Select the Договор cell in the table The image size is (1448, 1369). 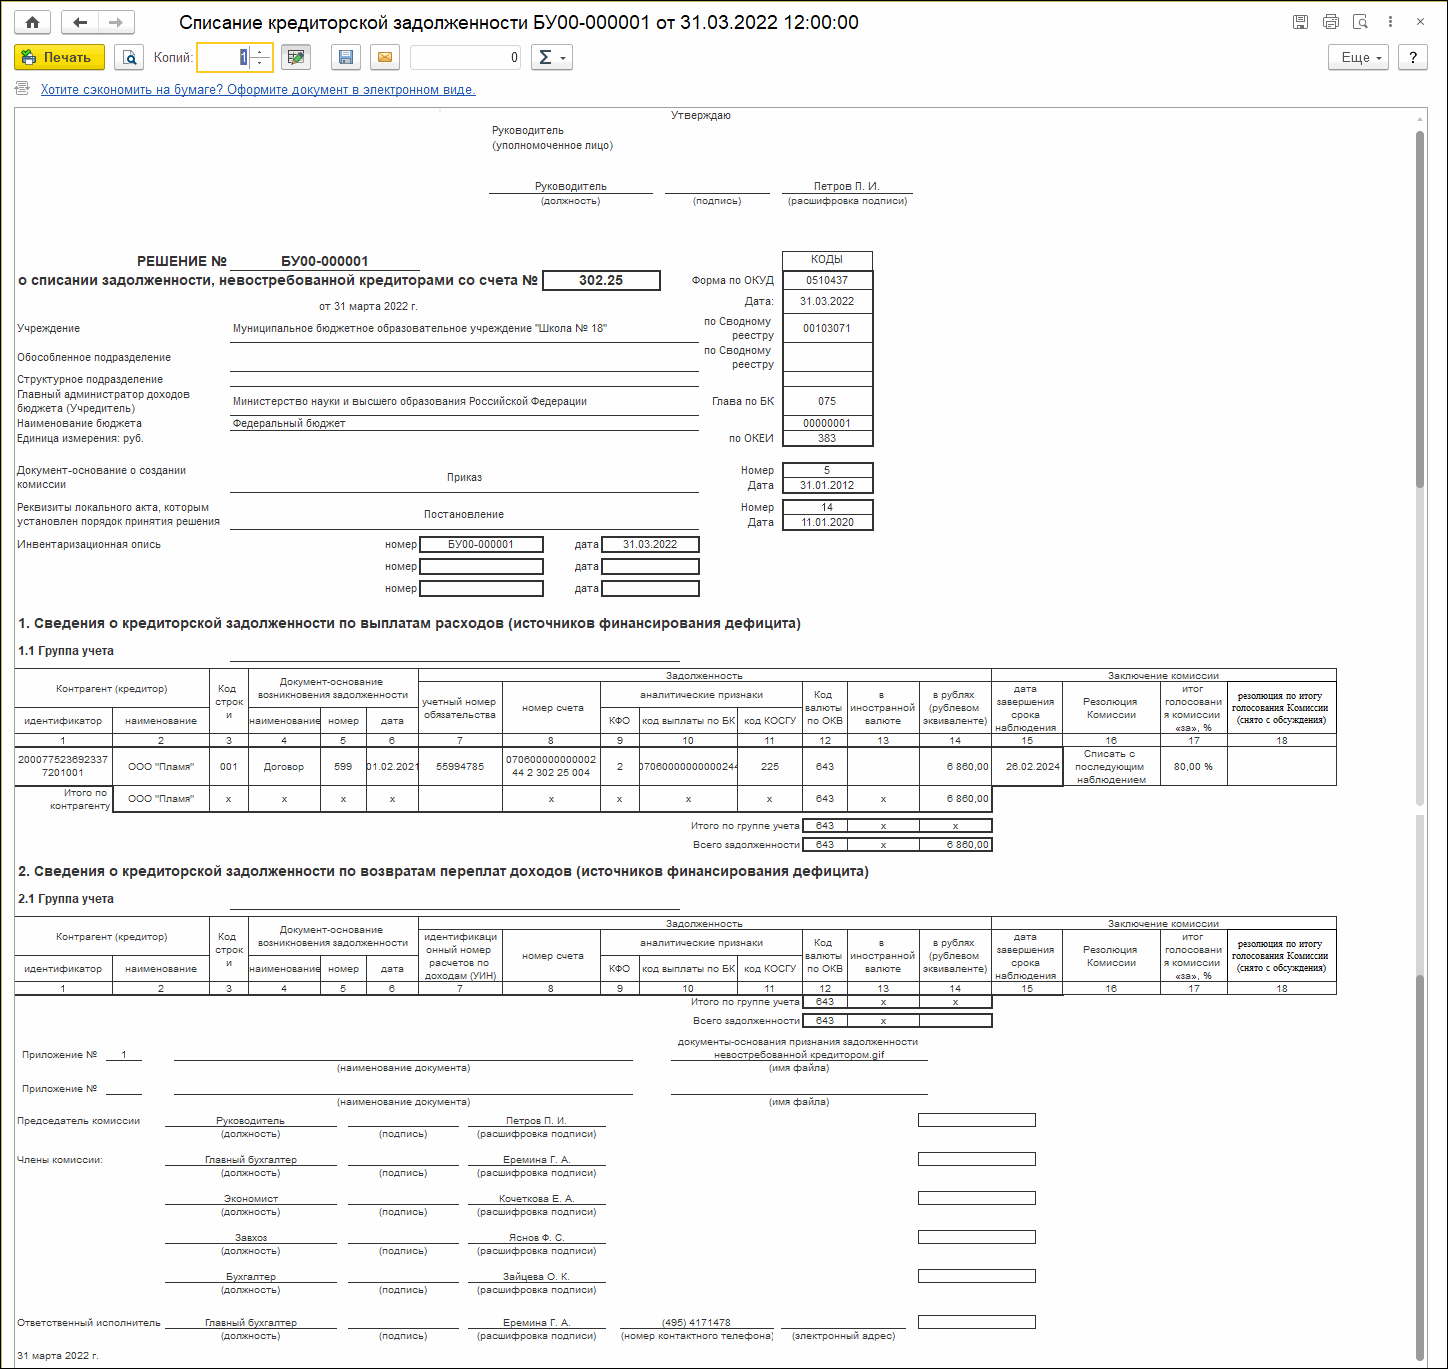pyautogui.click(x=284, y=767)
